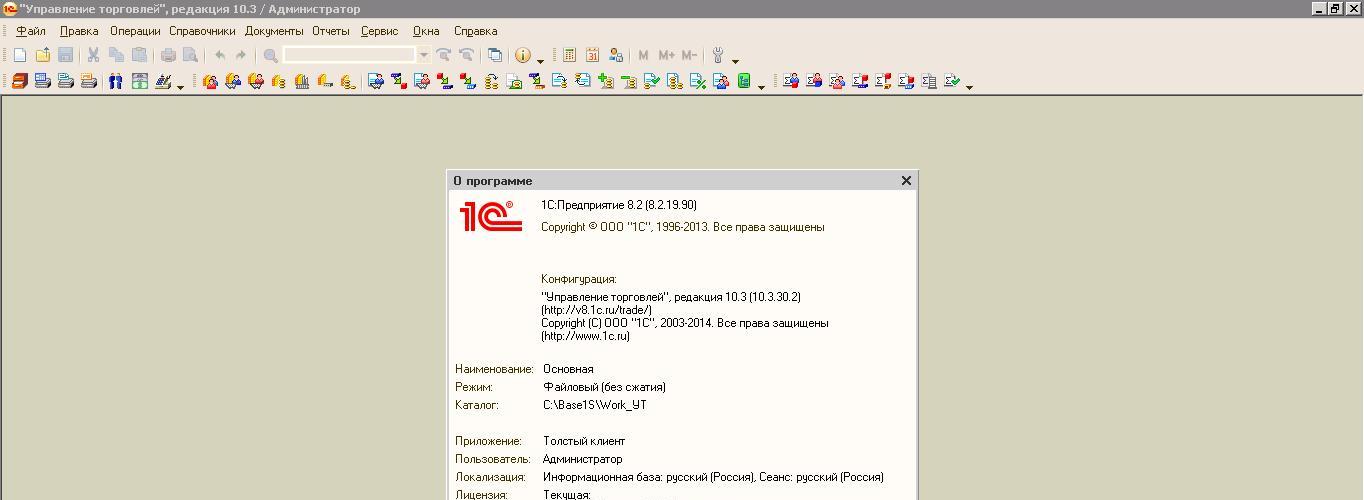Click the Find previous icon
Screen dimensions: 1364x500
coord(466,55)
